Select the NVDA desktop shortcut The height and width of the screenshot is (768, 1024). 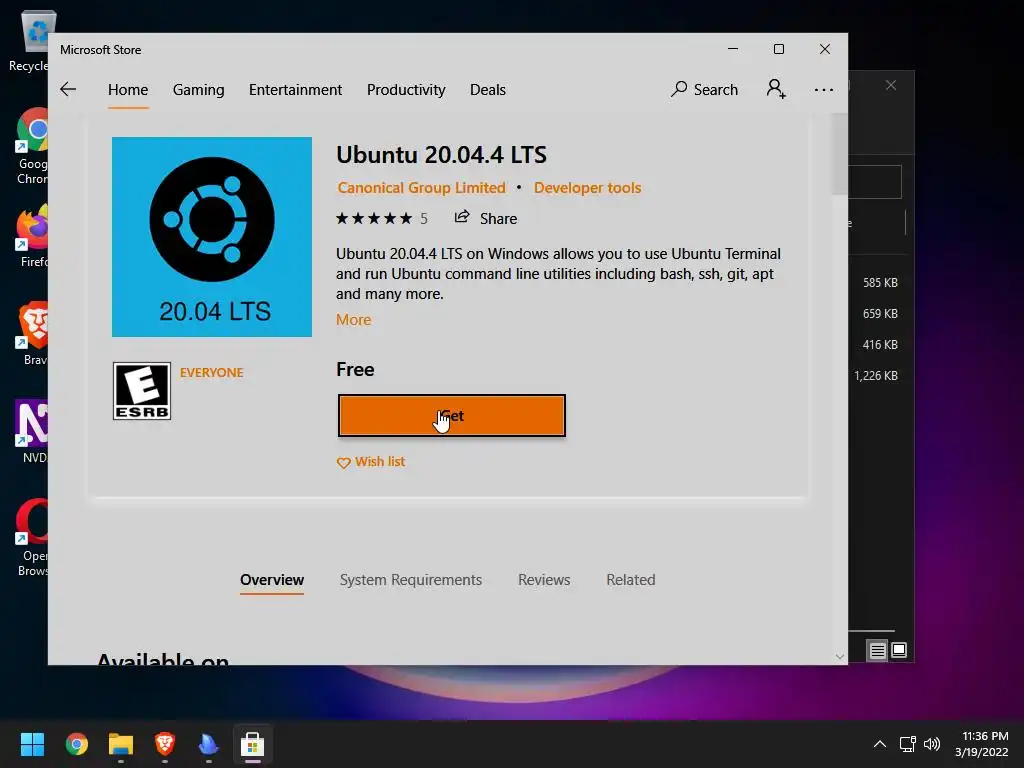[x=32, y=432]
